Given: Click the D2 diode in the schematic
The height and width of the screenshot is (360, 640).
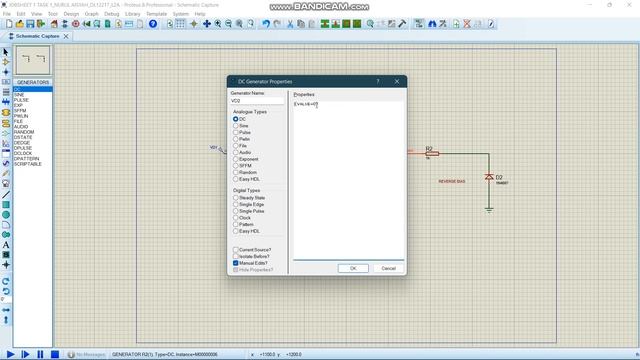Looking at the screenshot, I should click(x=489, y=177).
